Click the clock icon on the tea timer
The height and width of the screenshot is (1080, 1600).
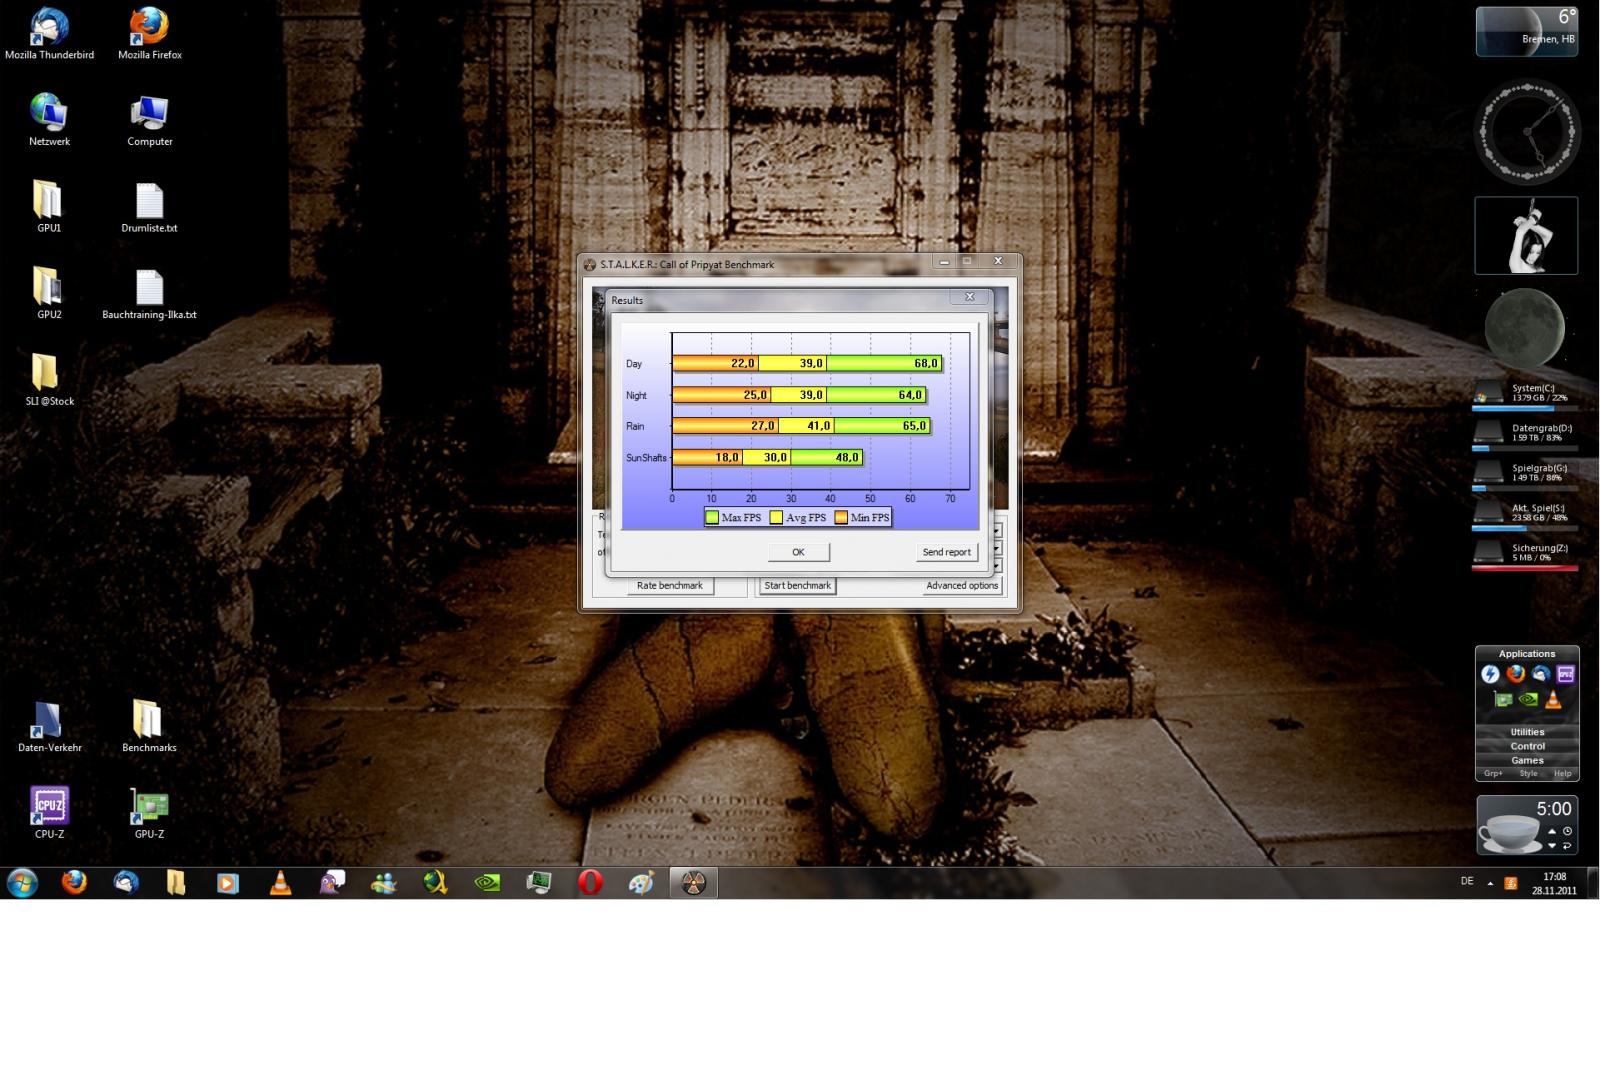1567,831
